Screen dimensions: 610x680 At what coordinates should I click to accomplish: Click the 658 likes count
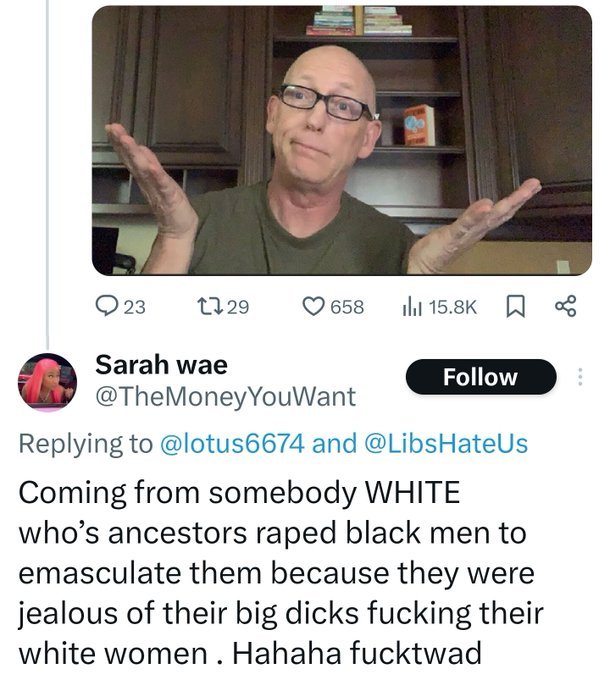347,307
